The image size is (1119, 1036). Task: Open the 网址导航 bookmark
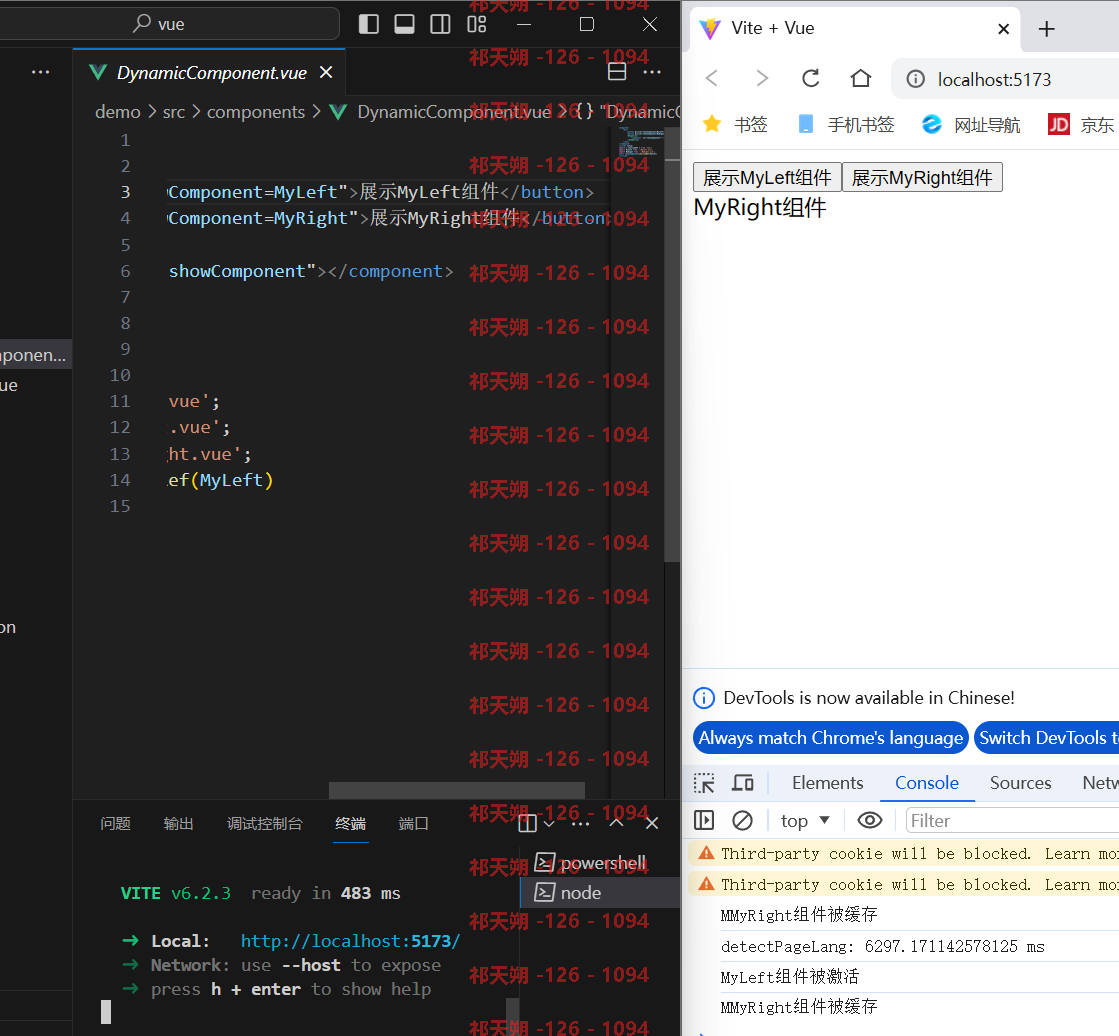(971, 125)
